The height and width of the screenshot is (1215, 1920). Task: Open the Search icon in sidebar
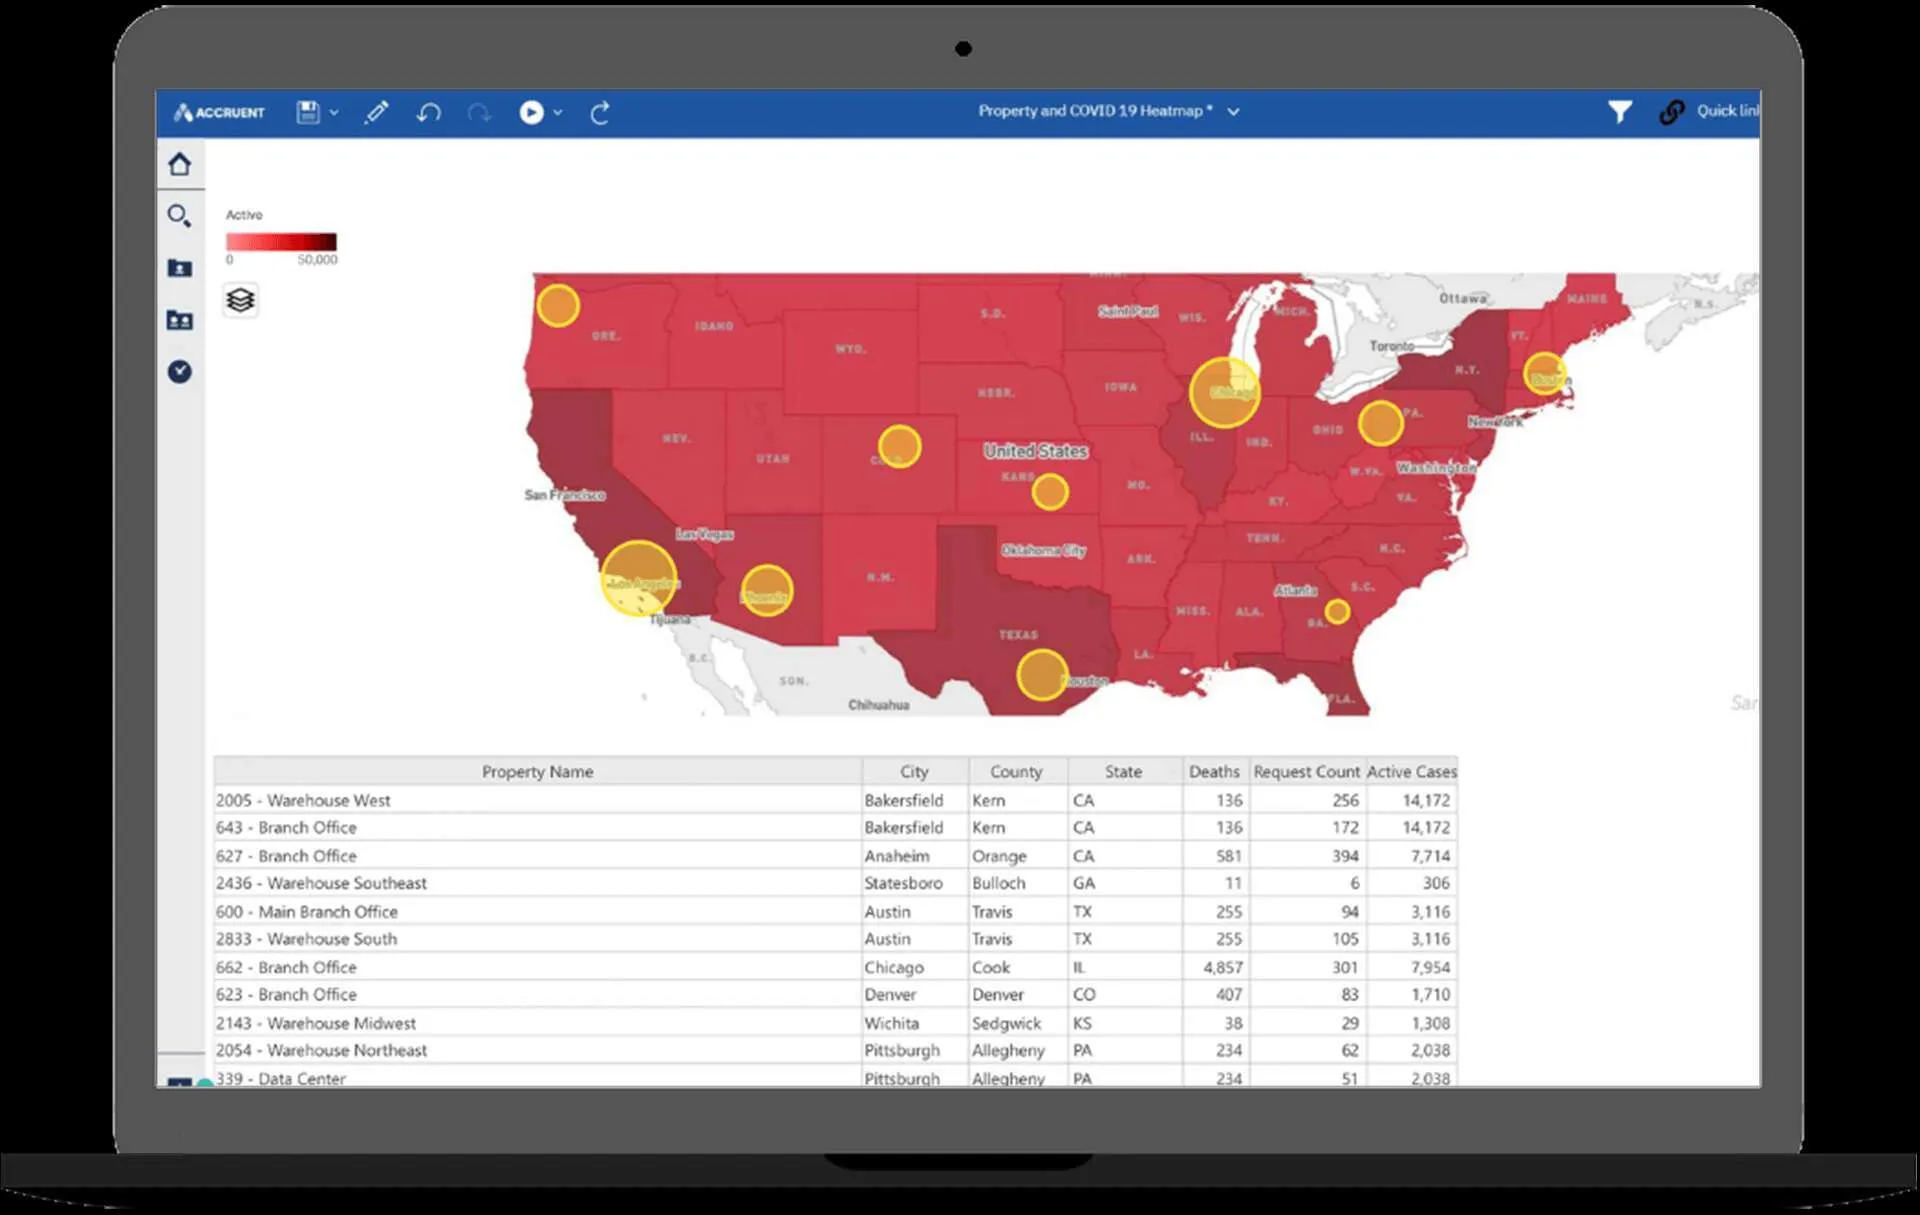180,215
